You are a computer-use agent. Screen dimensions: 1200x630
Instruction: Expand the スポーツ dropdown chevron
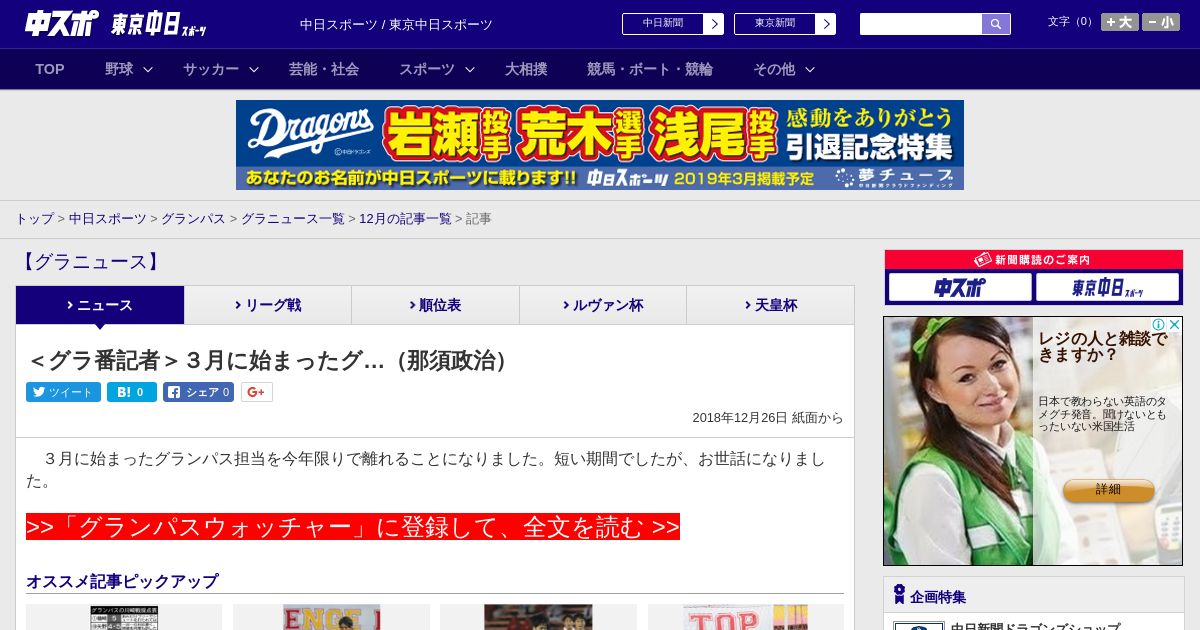click(x=470, y=69)
